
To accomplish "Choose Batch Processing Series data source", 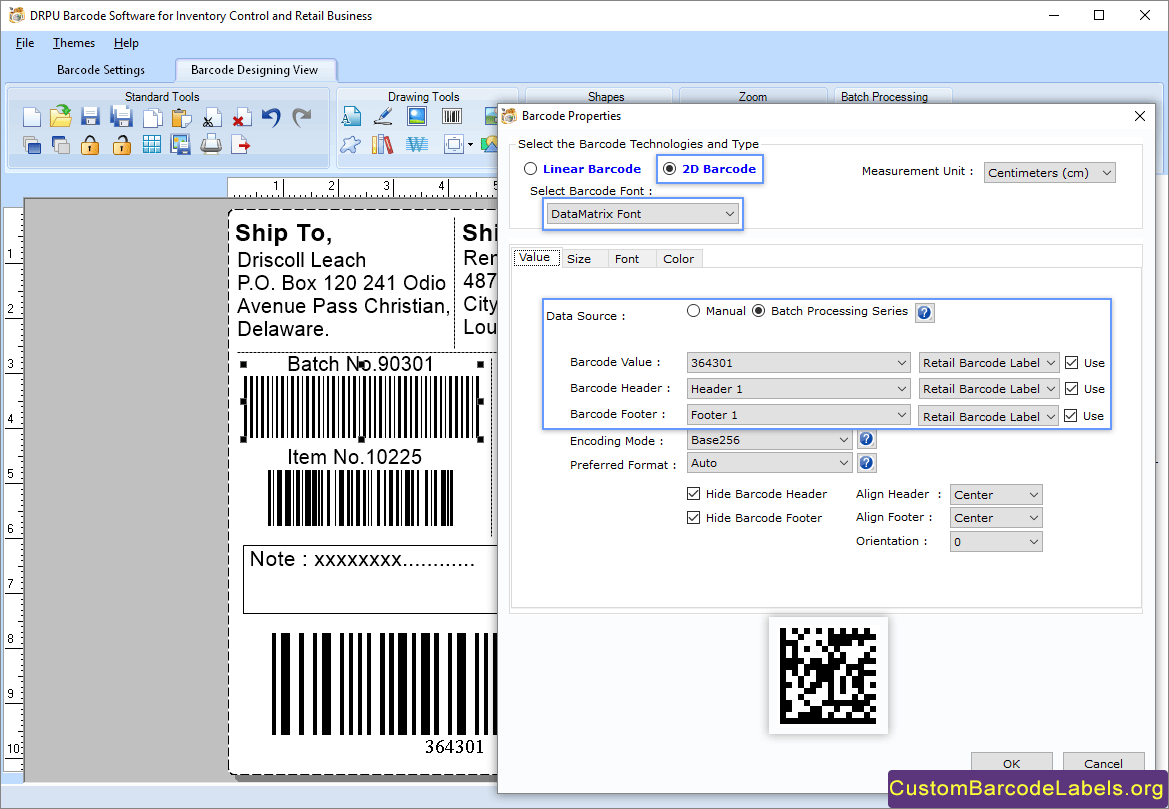I will pos(758,311).
